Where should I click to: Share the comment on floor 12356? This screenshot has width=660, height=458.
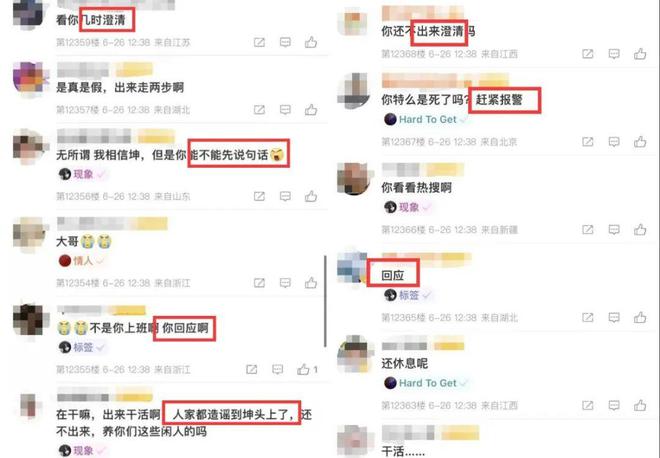pos(259,196)
